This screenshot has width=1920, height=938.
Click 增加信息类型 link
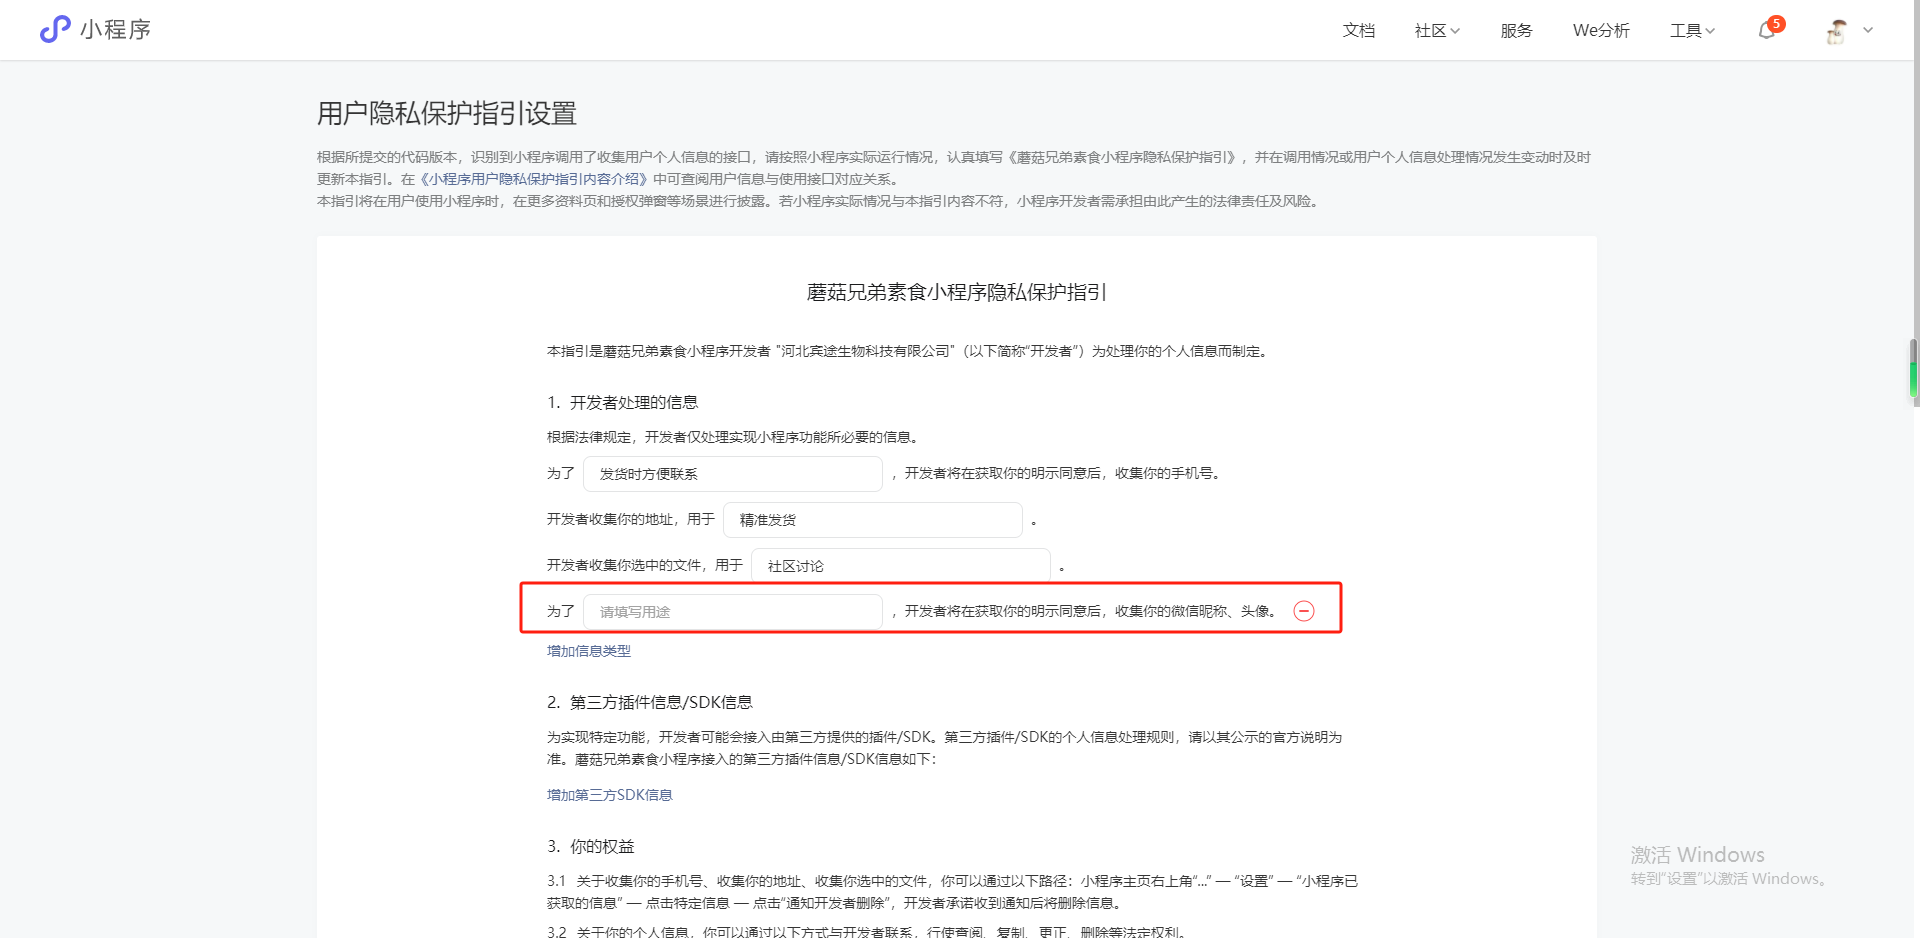(589, 651)
